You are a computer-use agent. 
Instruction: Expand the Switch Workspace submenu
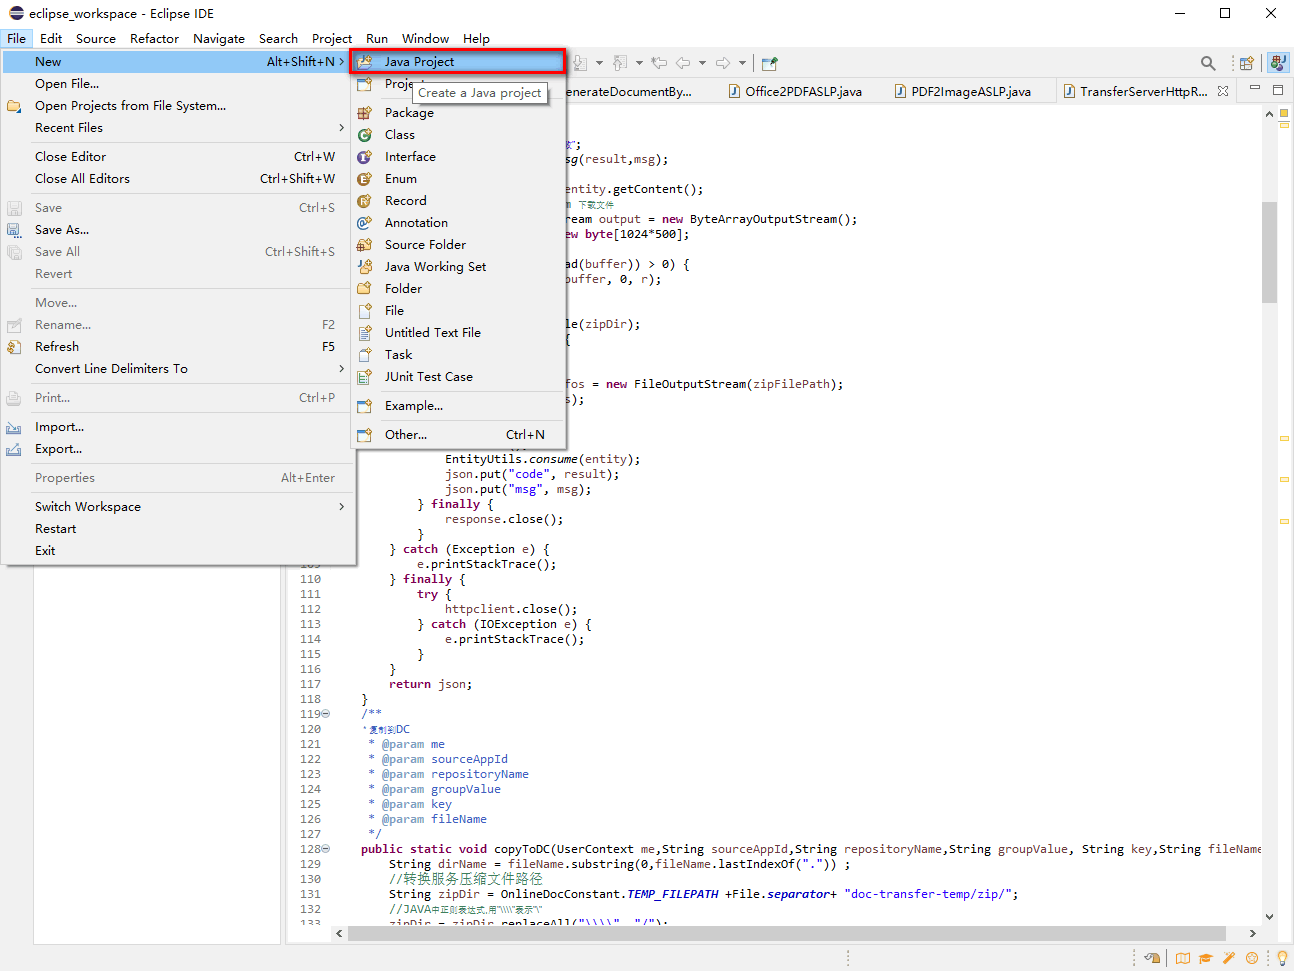87,506
